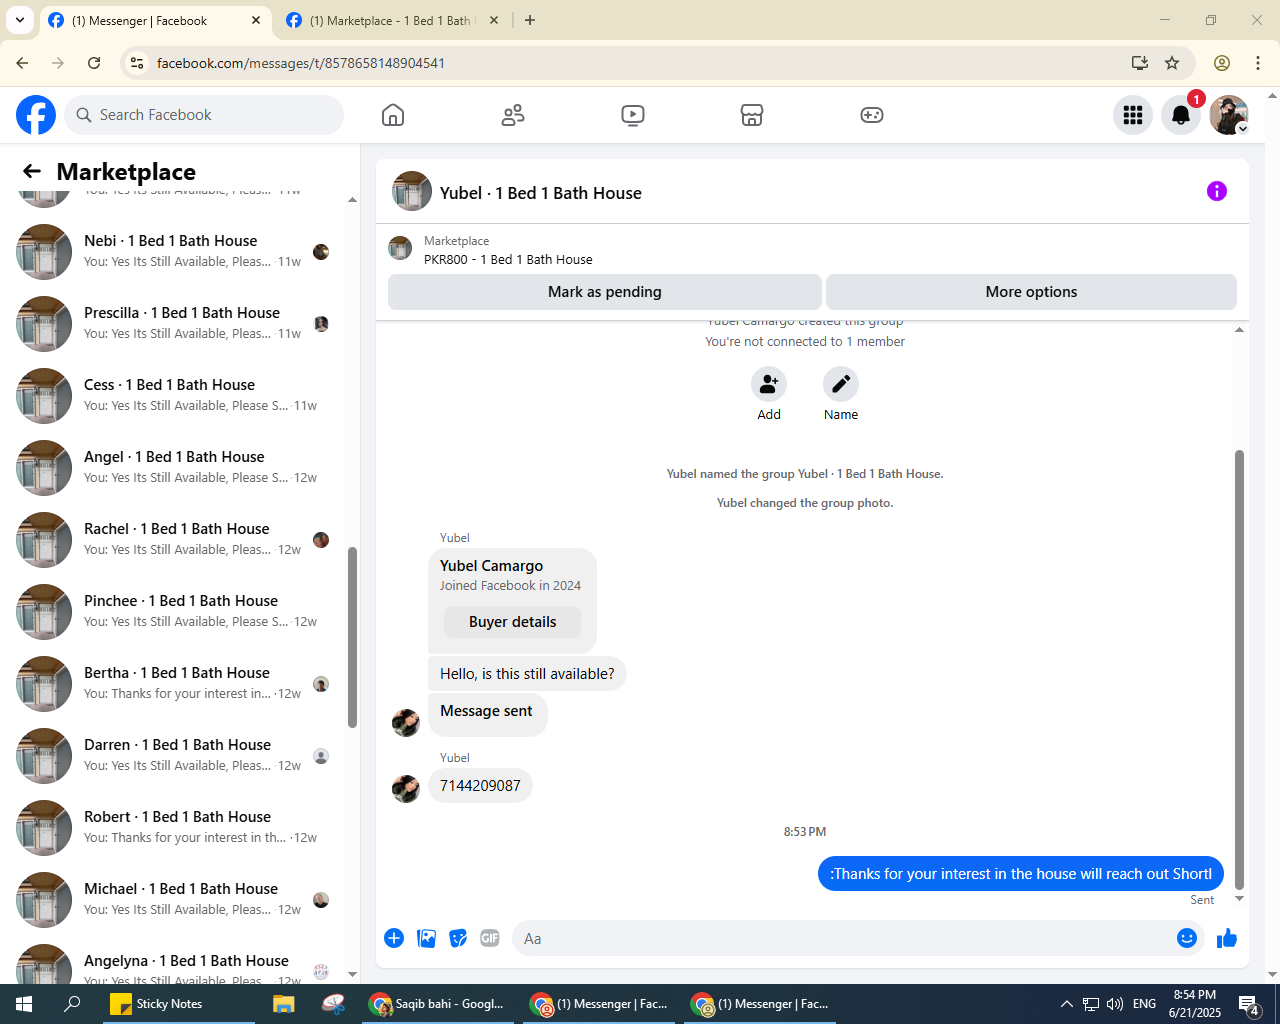Switch to Marketplace 1 Bed 1 Bath tab
Screen dimensions: 1280x1024
pos(392,20)
